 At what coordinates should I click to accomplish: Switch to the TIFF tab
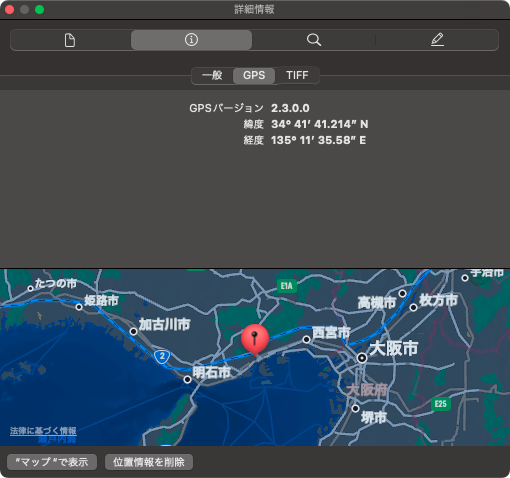point(297,75)
